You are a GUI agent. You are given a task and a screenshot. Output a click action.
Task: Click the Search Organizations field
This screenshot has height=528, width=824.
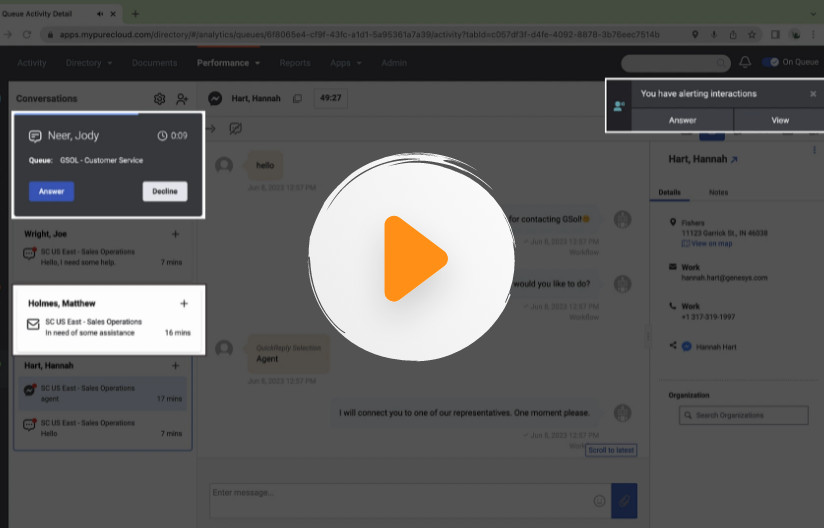743,415
